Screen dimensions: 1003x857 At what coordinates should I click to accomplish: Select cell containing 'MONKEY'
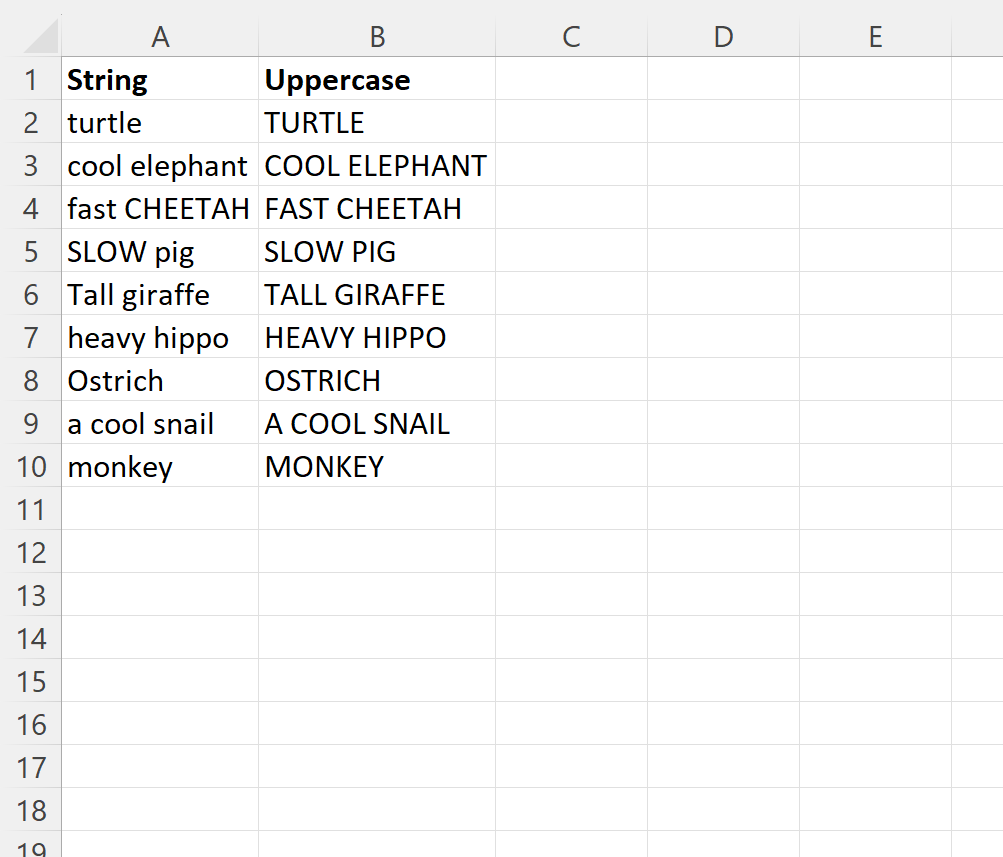coord(377,466)
